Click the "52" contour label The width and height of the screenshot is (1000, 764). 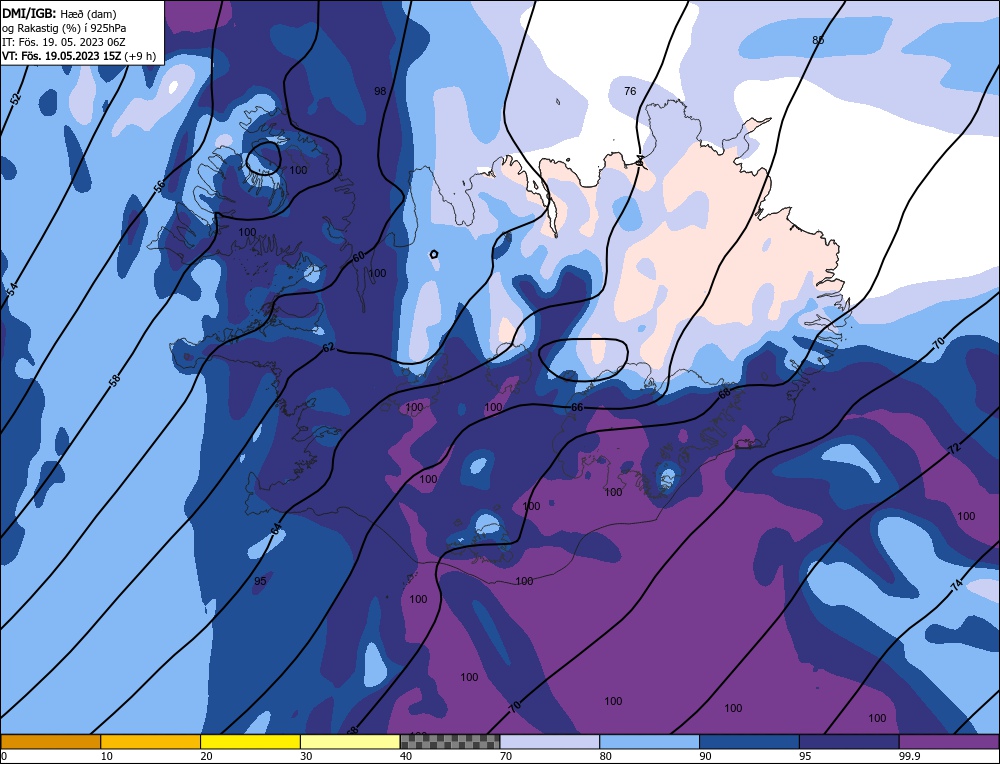tap(16, 98)
